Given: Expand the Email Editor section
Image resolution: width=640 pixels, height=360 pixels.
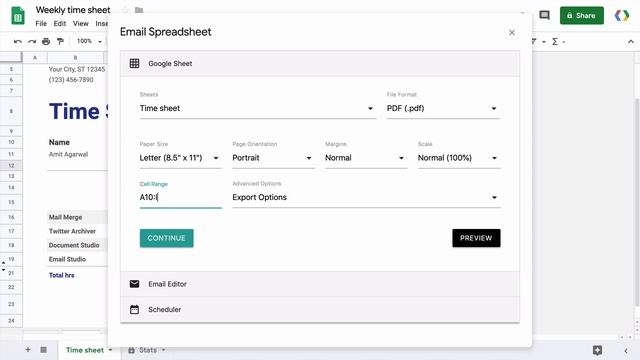Looking at the screenshot, I should [x=320, y=284].
